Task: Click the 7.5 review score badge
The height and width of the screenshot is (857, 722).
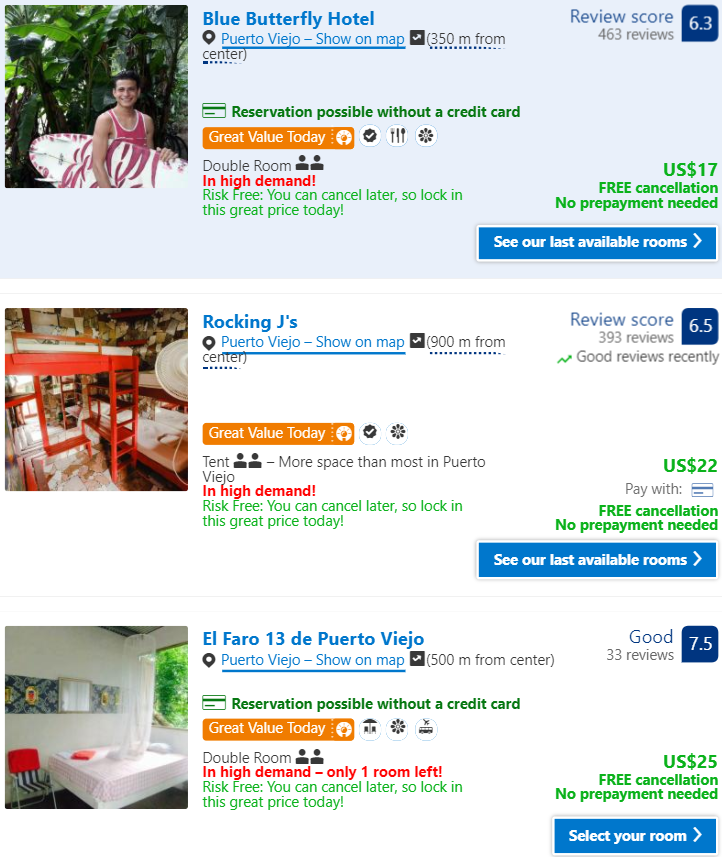Action: point(700,644)
